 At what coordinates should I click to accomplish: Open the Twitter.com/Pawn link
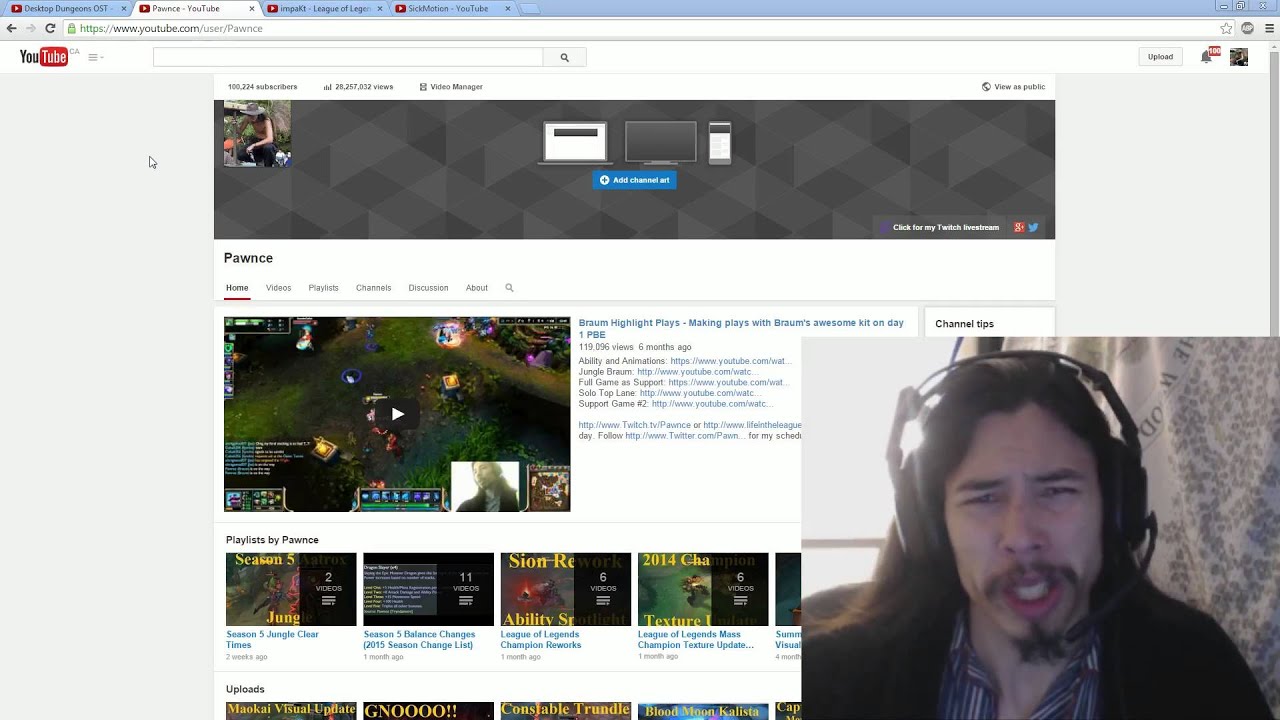coord(685,436)
